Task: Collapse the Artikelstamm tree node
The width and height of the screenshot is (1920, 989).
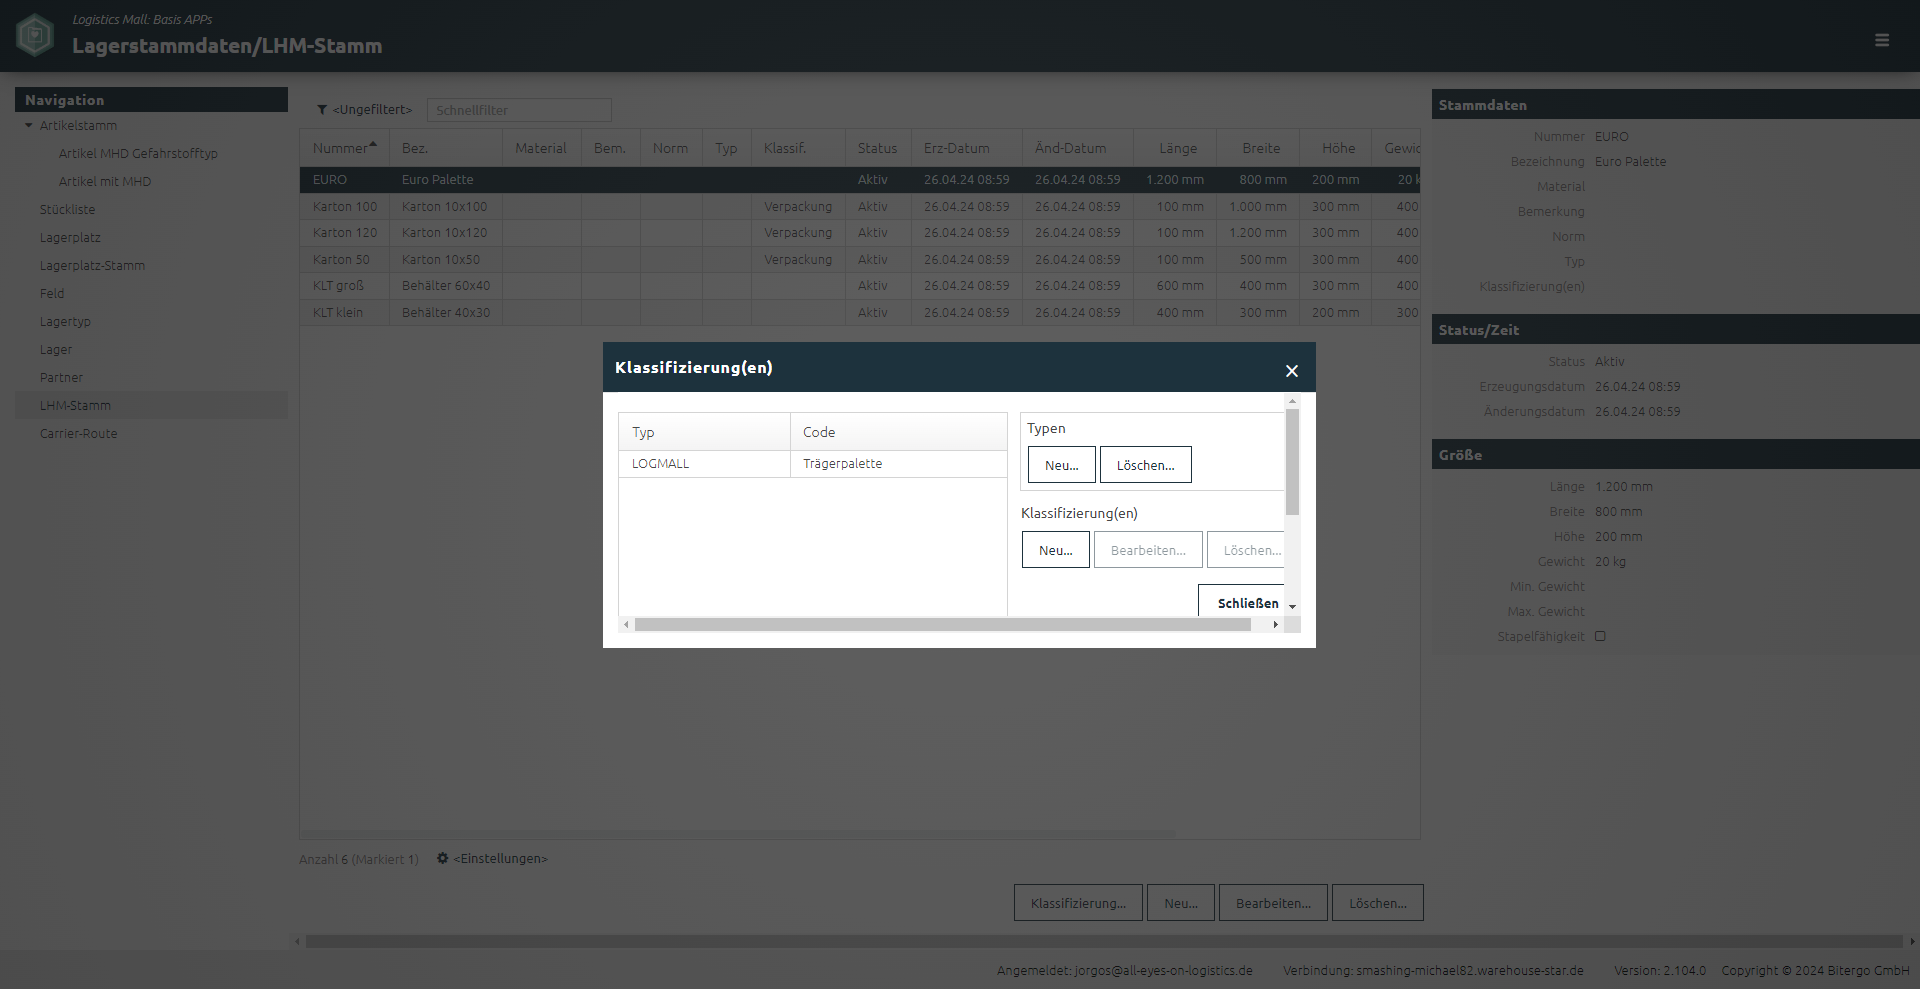Action: (29, 125)
